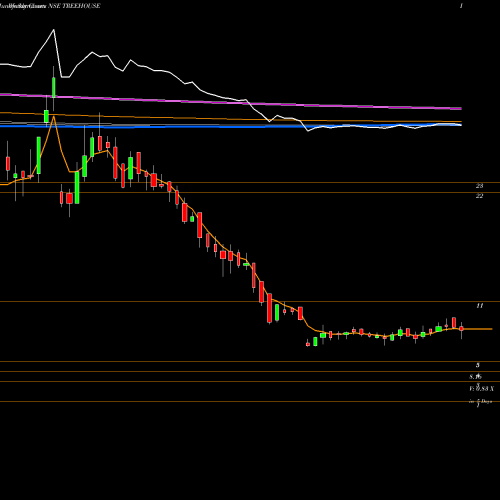Select the price axis label 22

tap(479, 196)
